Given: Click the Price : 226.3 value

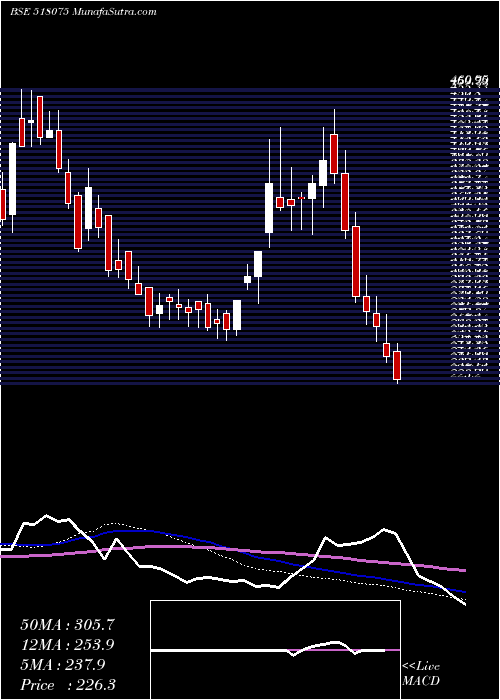Looking at the screenshot, I should pos(68,685).
